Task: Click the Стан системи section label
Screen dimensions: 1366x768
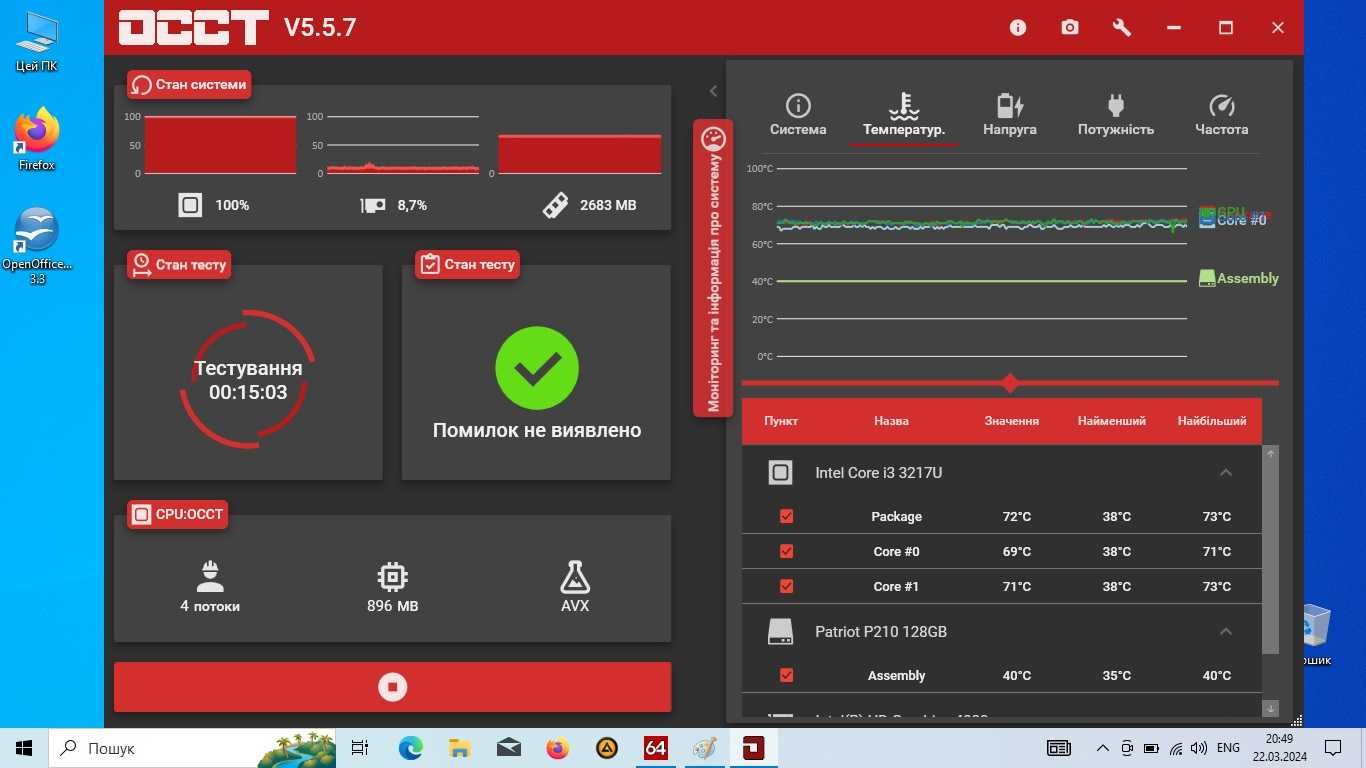Action: [x=188, y=84]
